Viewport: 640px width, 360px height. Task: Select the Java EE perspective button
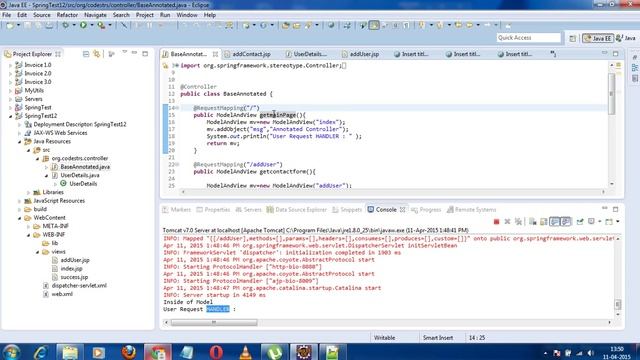(598, 38)
